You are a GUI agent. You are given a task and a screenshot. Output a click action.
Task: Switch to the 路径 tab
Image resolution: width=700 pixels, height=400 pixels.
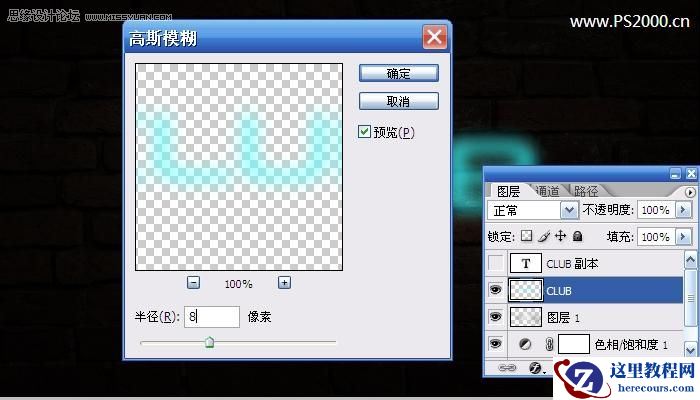586,191
